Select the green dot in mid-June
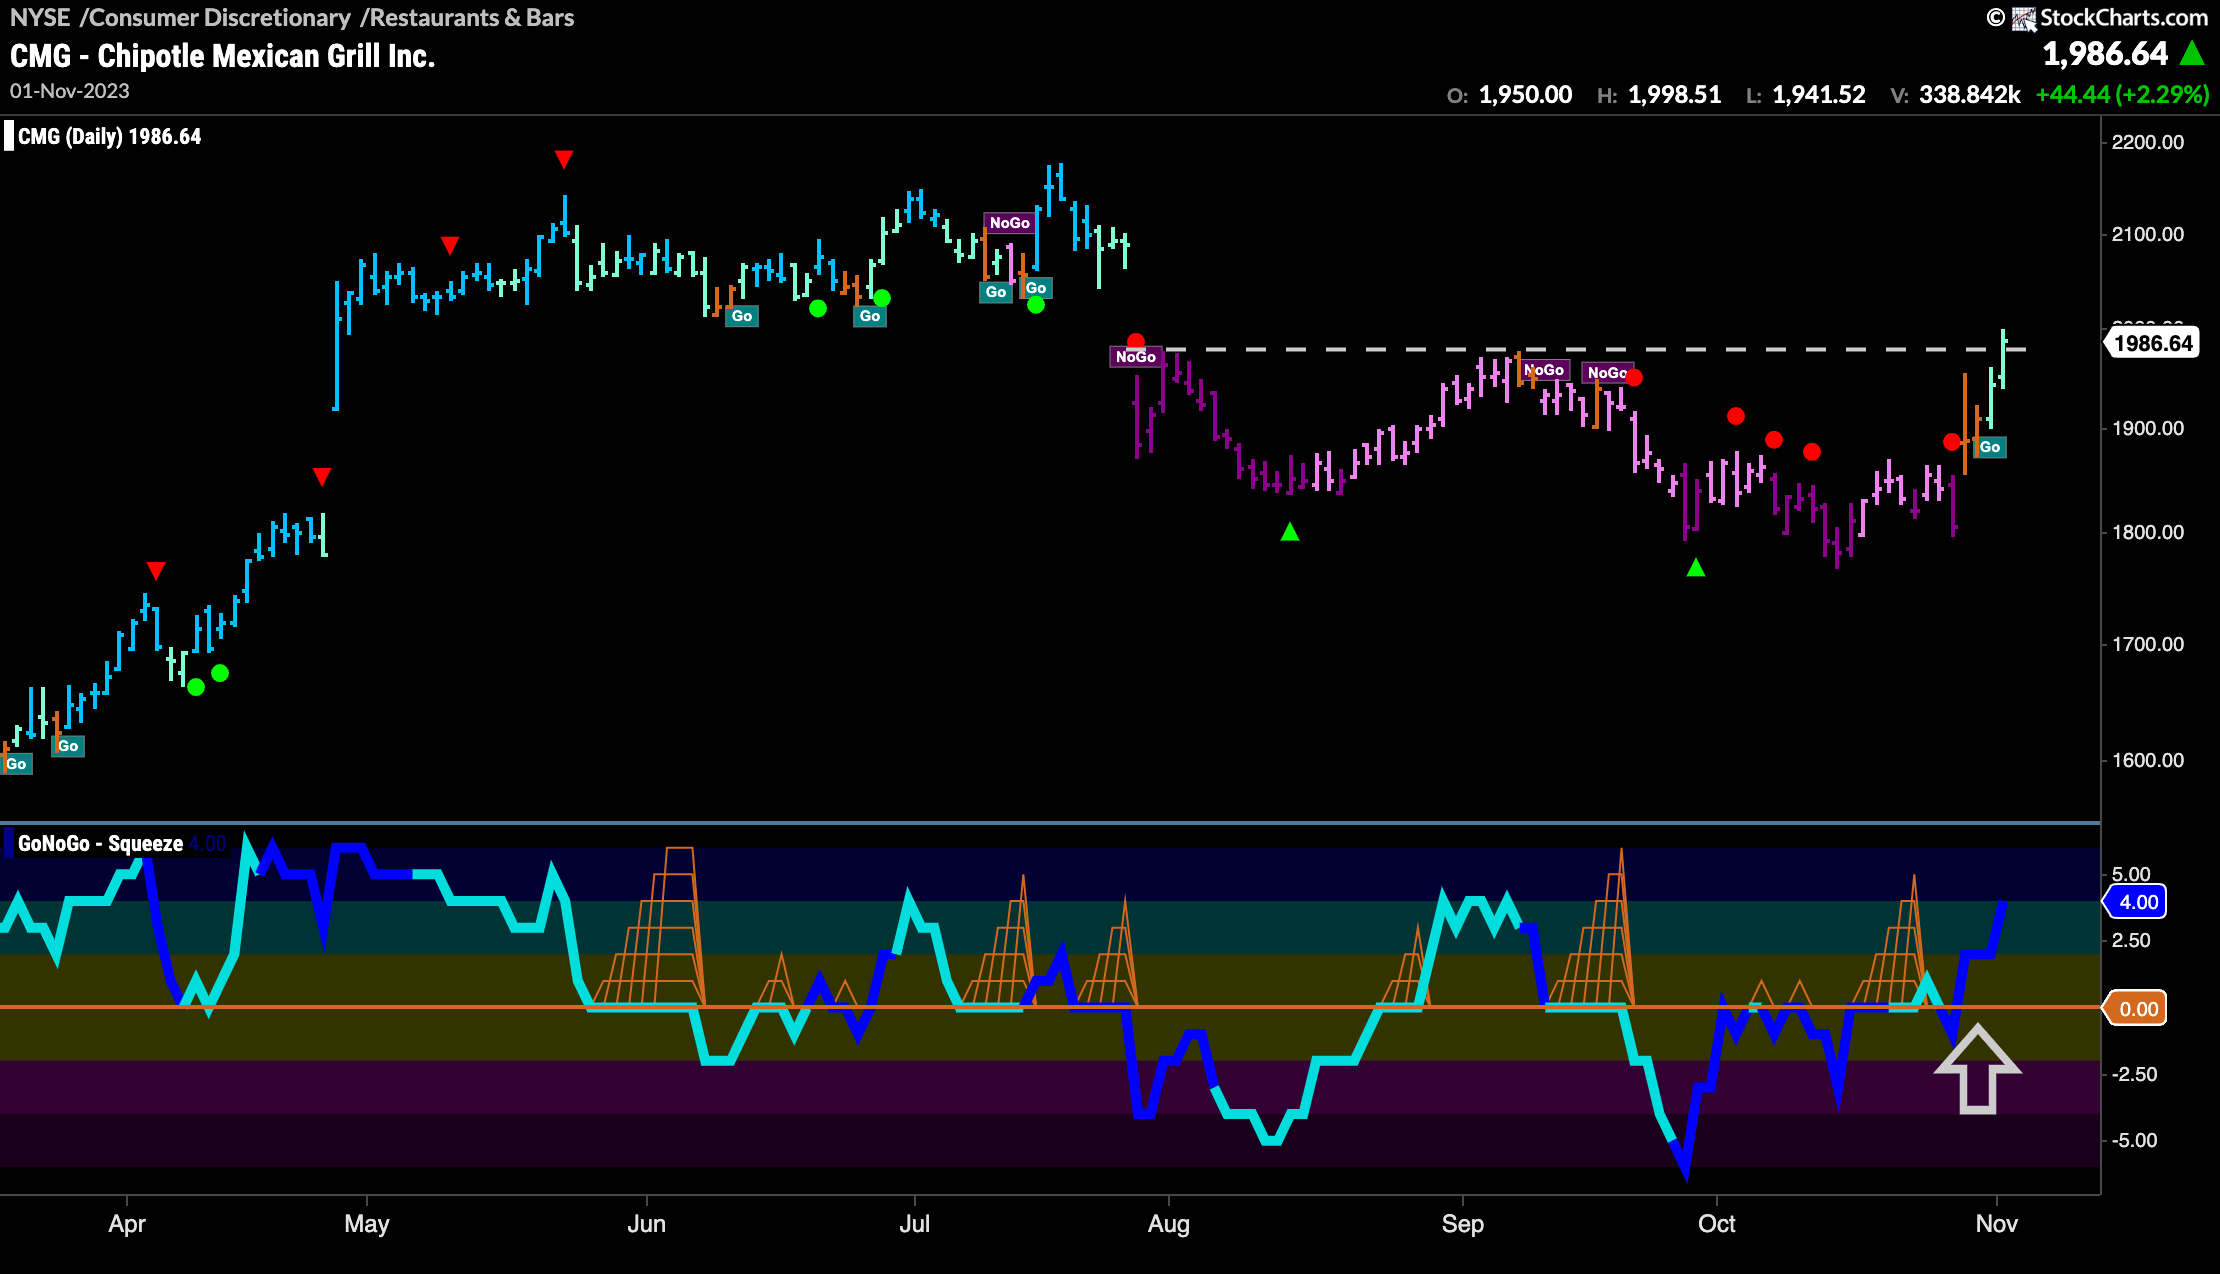The height and width of the screenshot is (1274, 2220). [818, 309]
